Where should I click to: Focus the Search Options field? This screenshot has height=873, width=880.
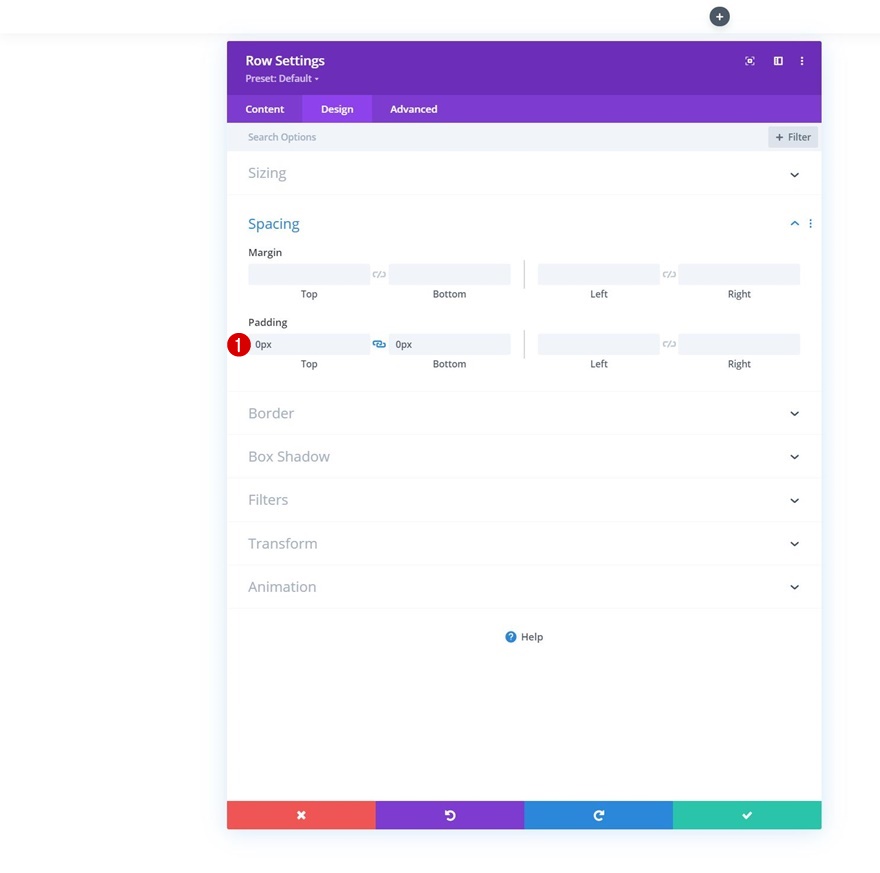tap(497, 137)
